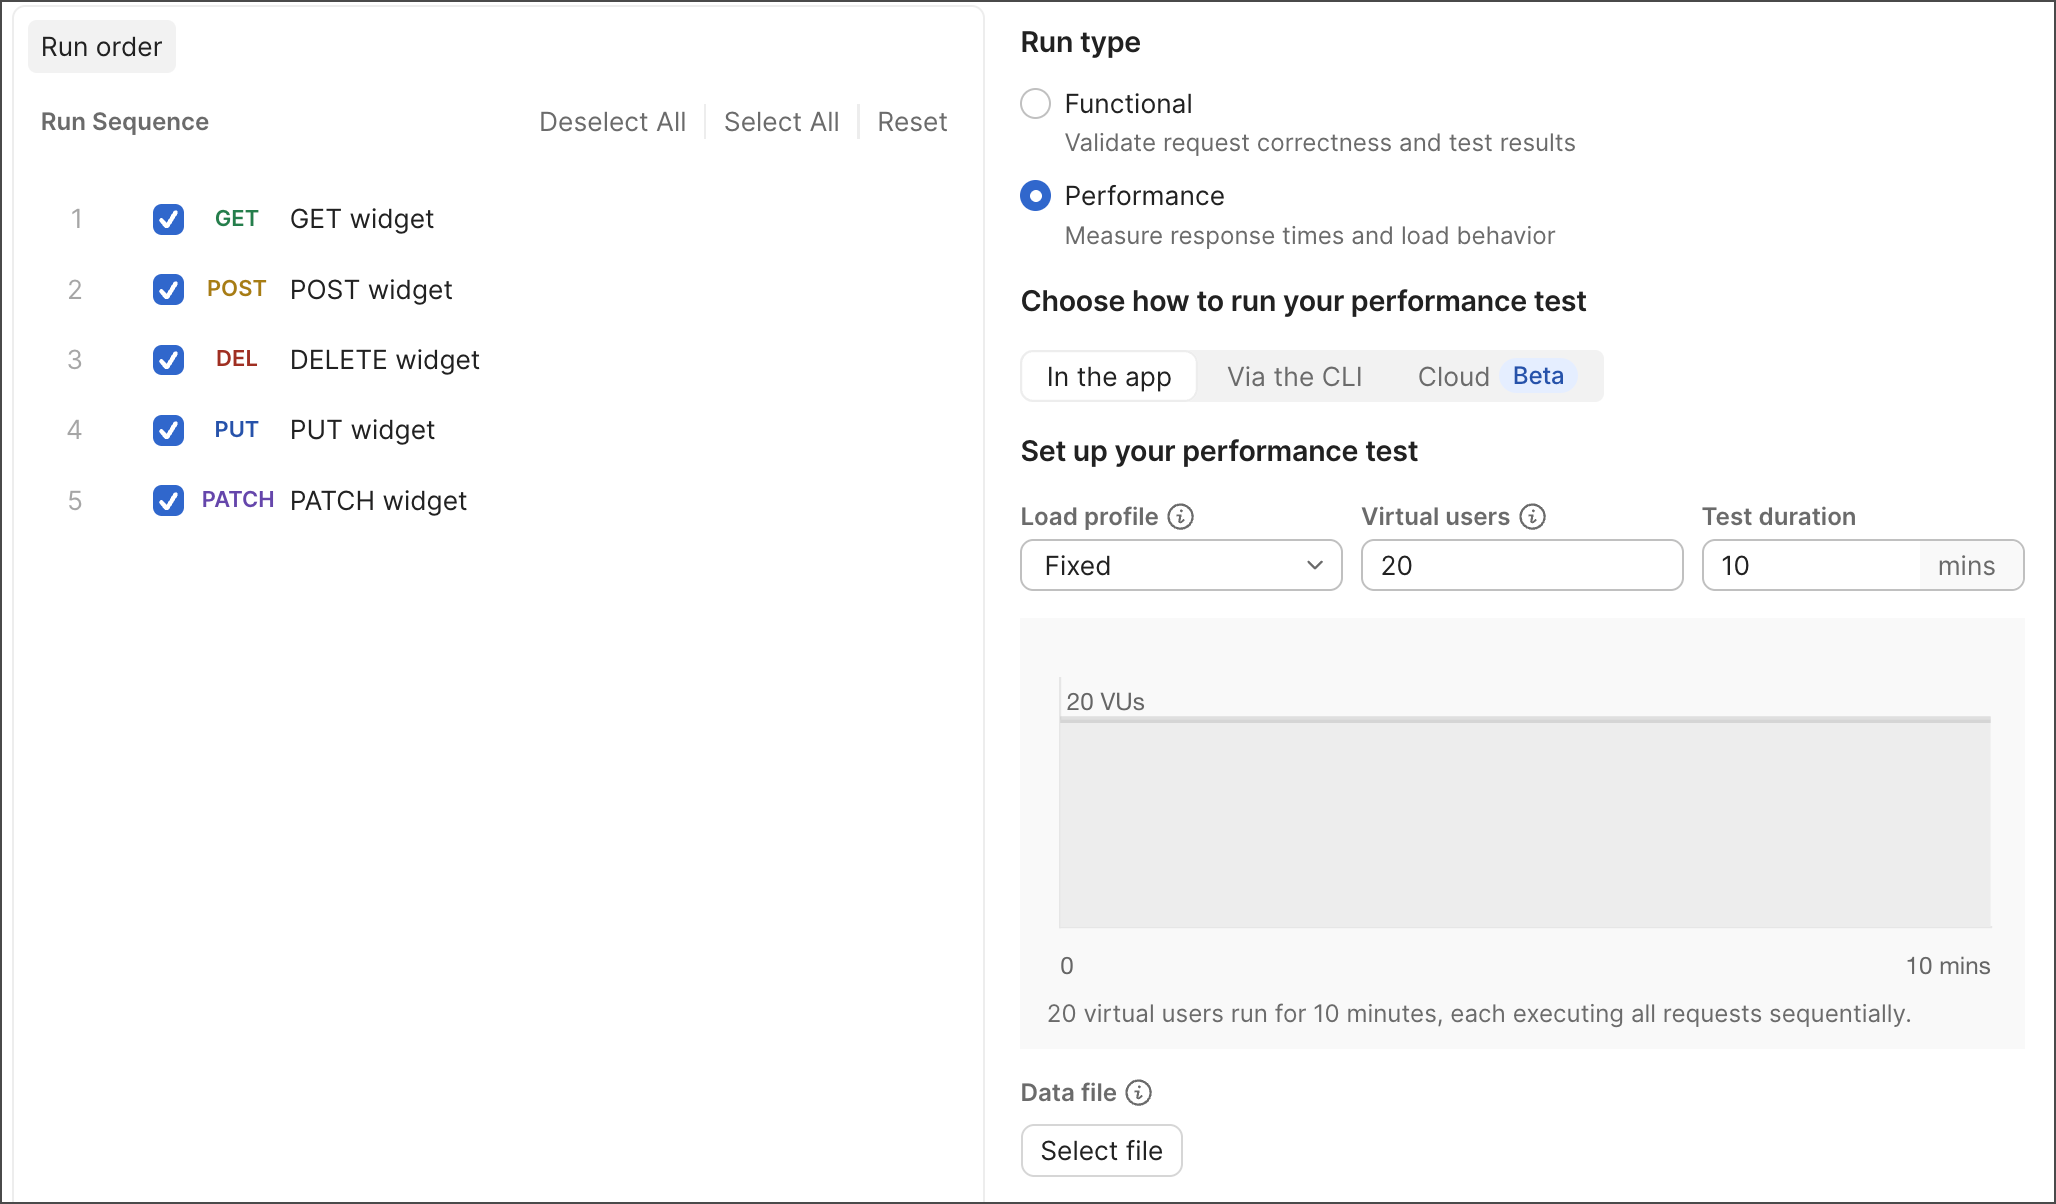Open the Run order tab
Image resolution: width=2056 pixels, height=1204 pixels.
click(102, 47)
